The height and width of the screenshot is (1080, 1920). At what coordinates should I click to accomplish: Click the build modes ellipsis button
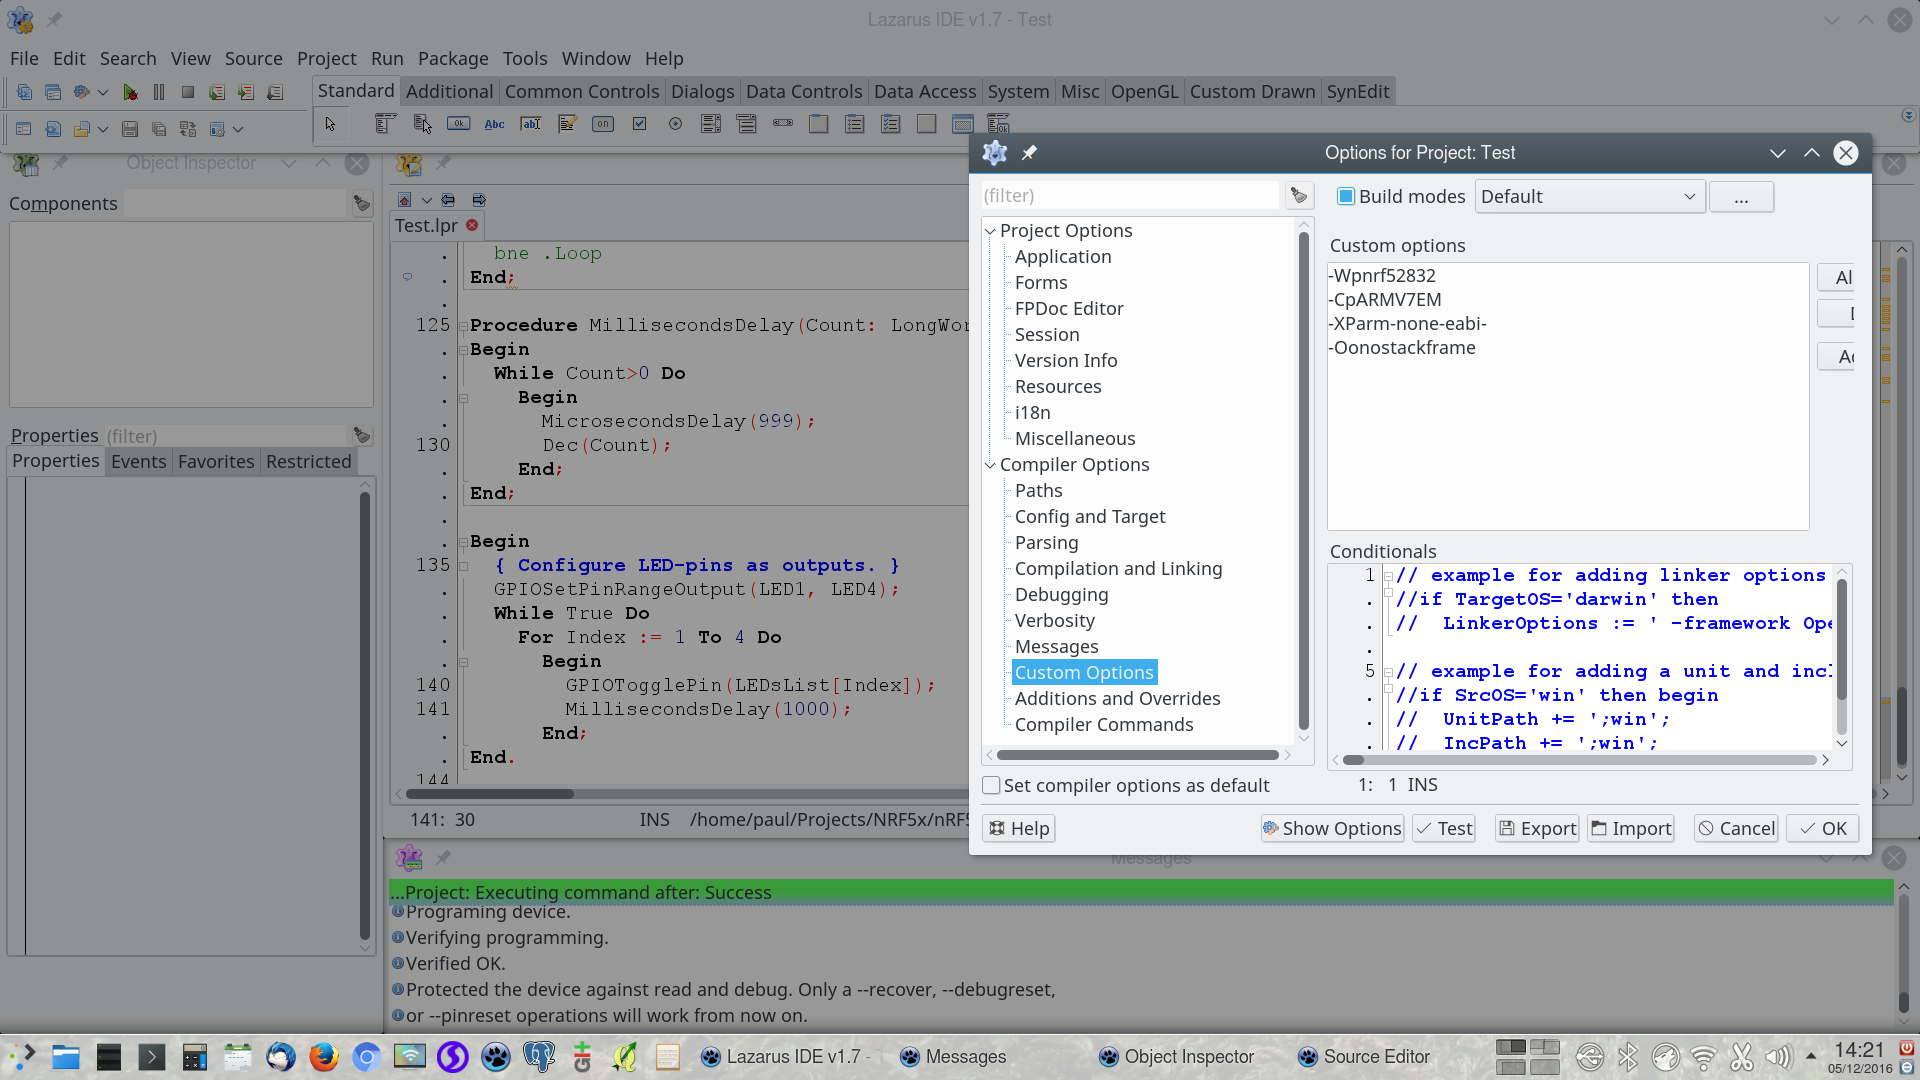1741,197
